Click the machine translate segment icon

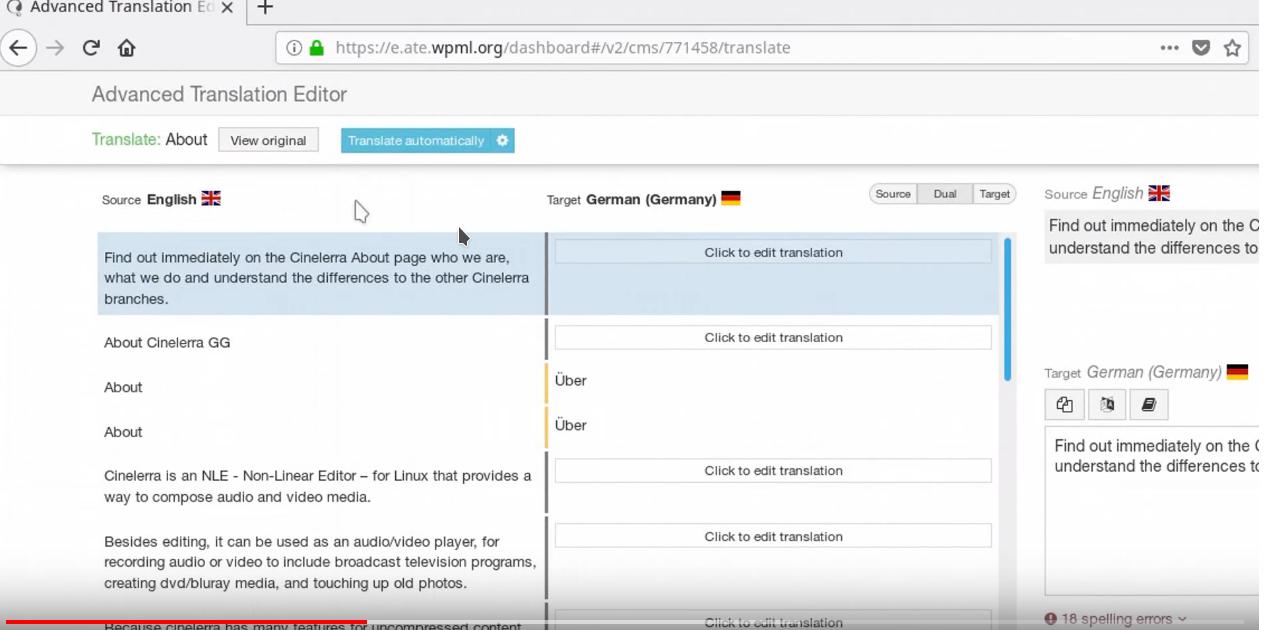[x=1107, y=405]
